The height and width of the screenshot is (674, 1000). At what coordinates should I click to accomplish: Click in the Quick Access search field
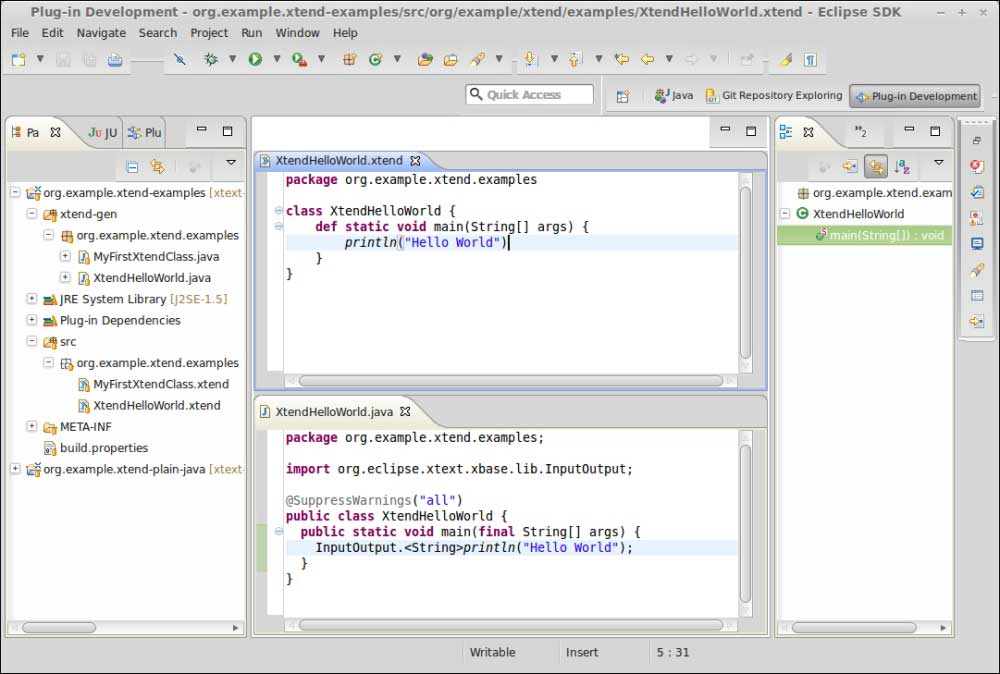point(530,95)
